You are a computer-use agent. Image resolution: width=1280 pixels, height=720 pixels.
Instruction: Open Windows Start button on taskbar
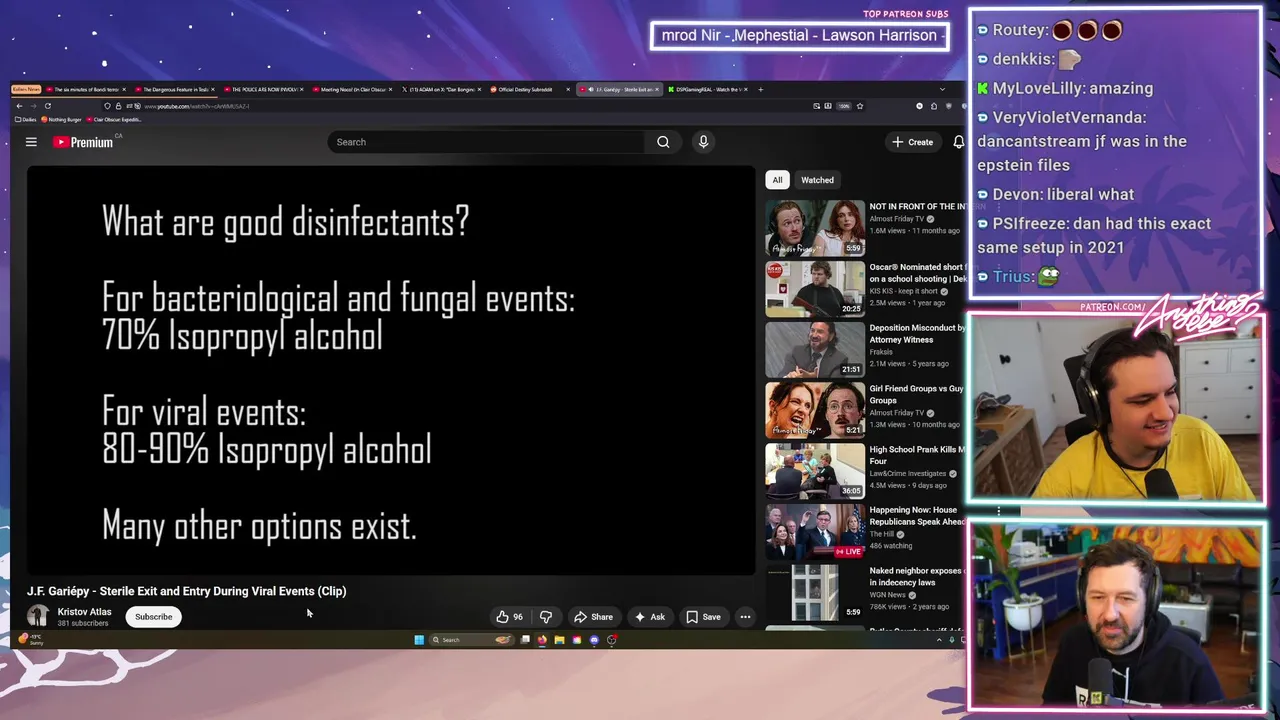419,640
